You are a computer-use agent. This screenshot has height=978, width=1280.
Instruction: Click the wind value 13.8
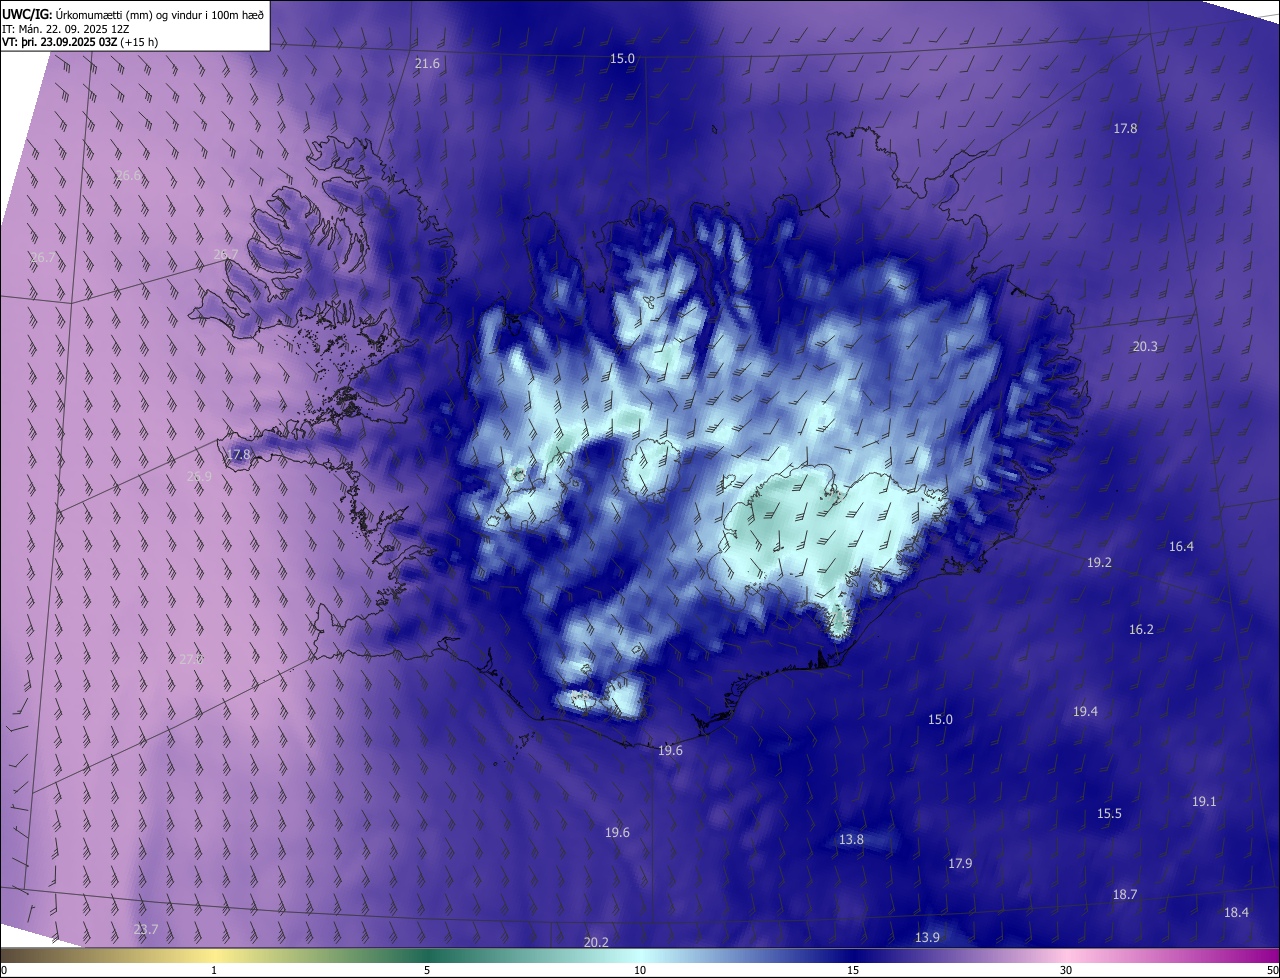tap(851, 840)
